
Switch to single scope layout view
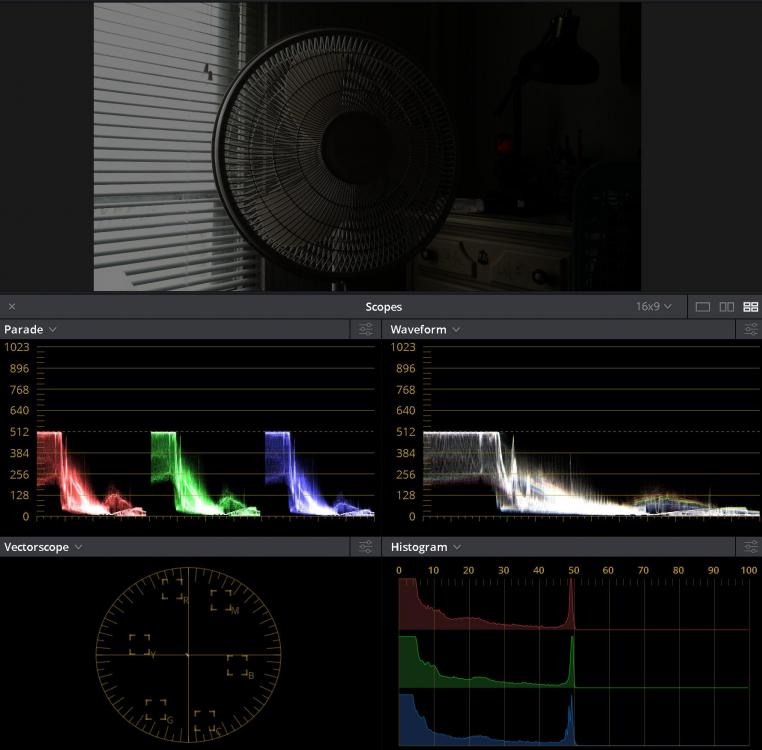click(x=703, y=307)
